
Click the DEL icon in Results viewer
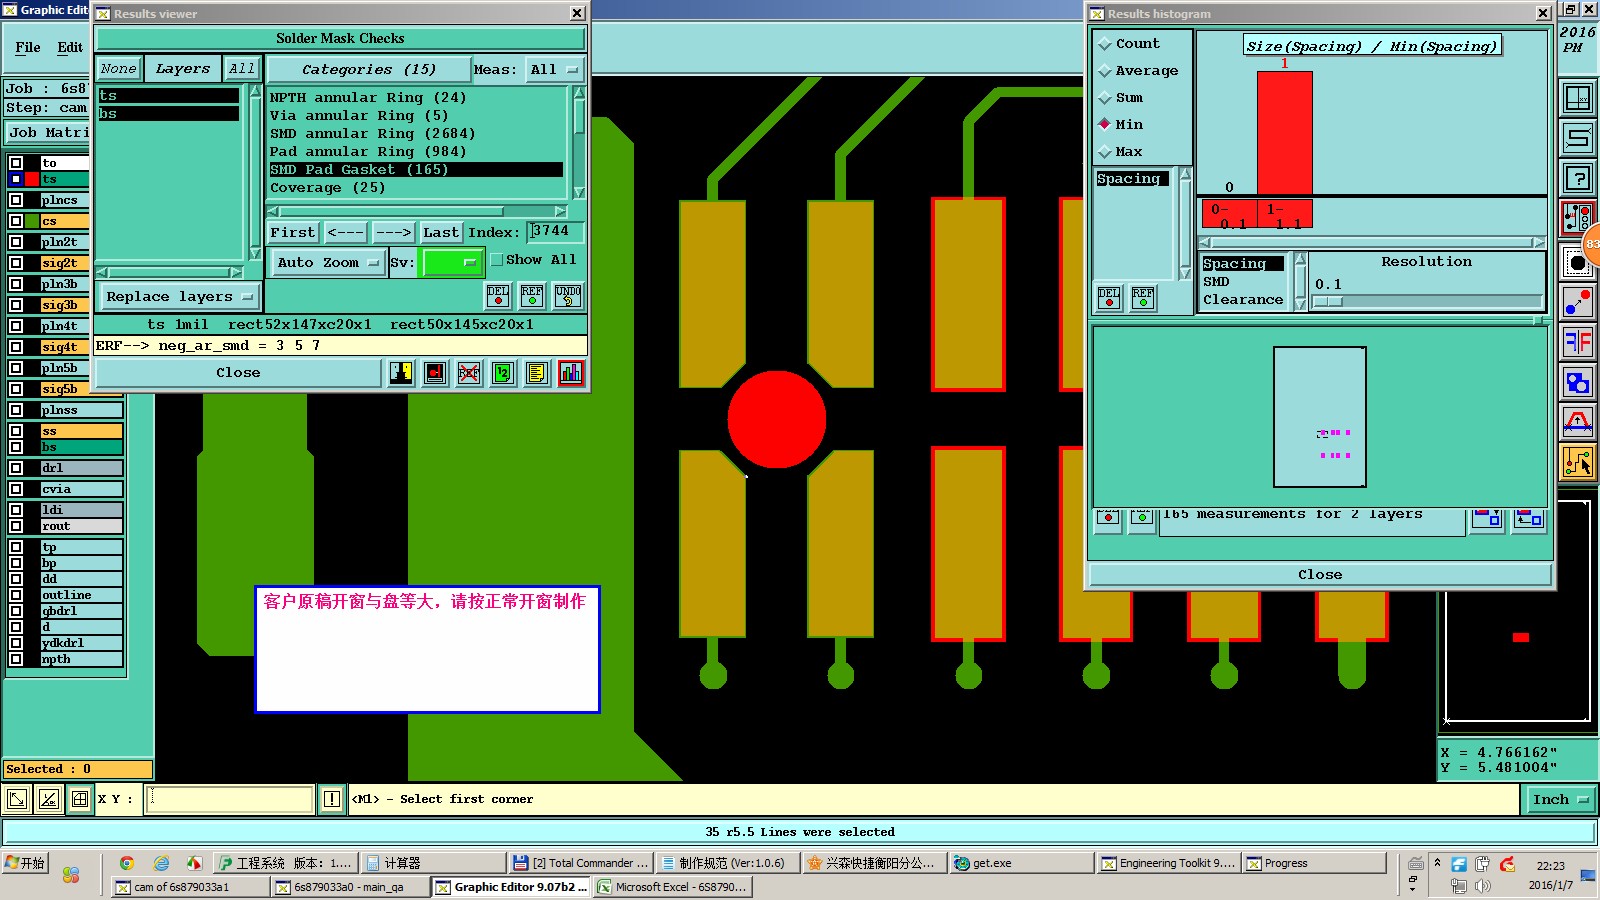point(498,295)
